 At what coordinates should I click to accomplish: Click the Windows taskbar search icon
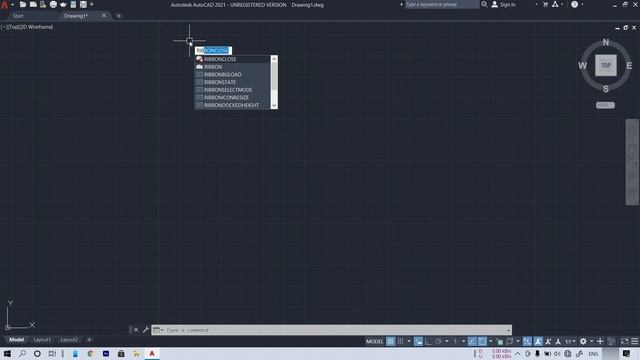pyautogui.click(x=22, y=353)
